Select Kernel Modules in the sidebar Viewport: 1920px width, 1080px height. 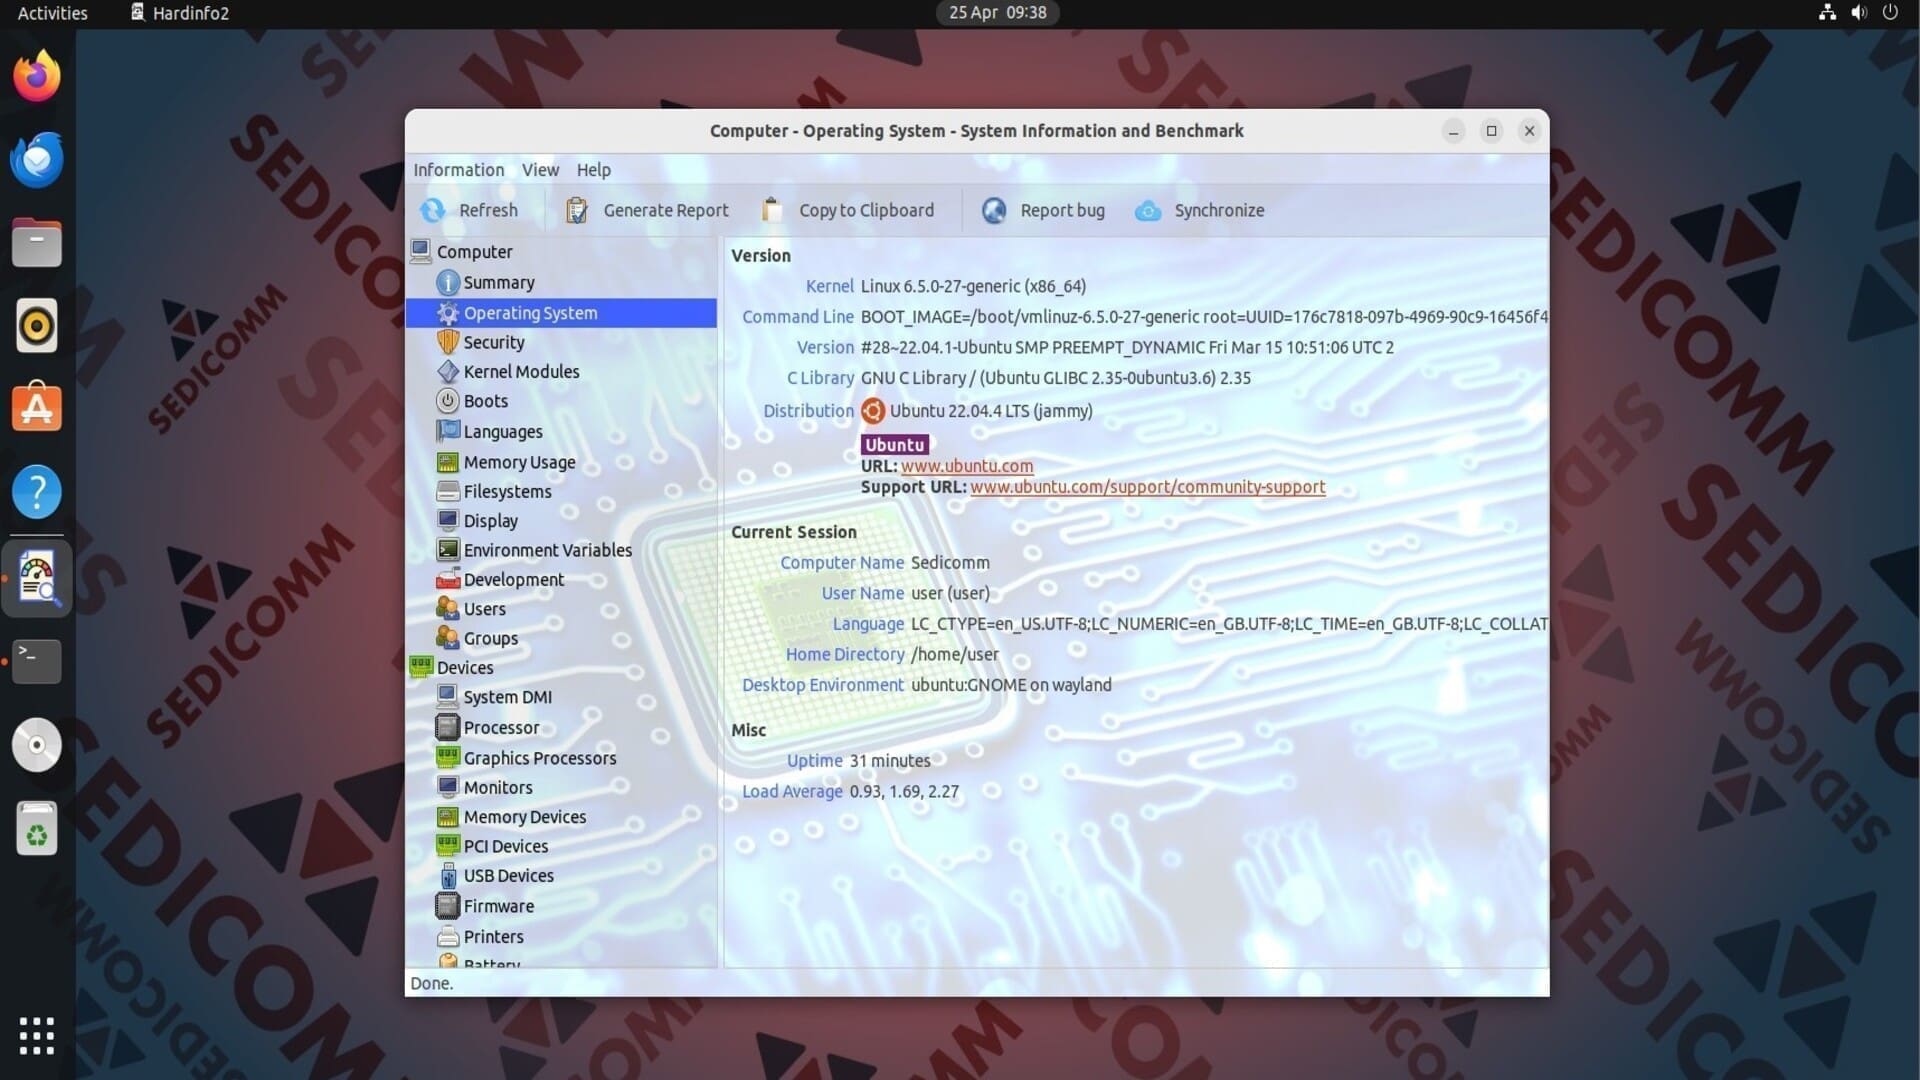coord(521,372)
